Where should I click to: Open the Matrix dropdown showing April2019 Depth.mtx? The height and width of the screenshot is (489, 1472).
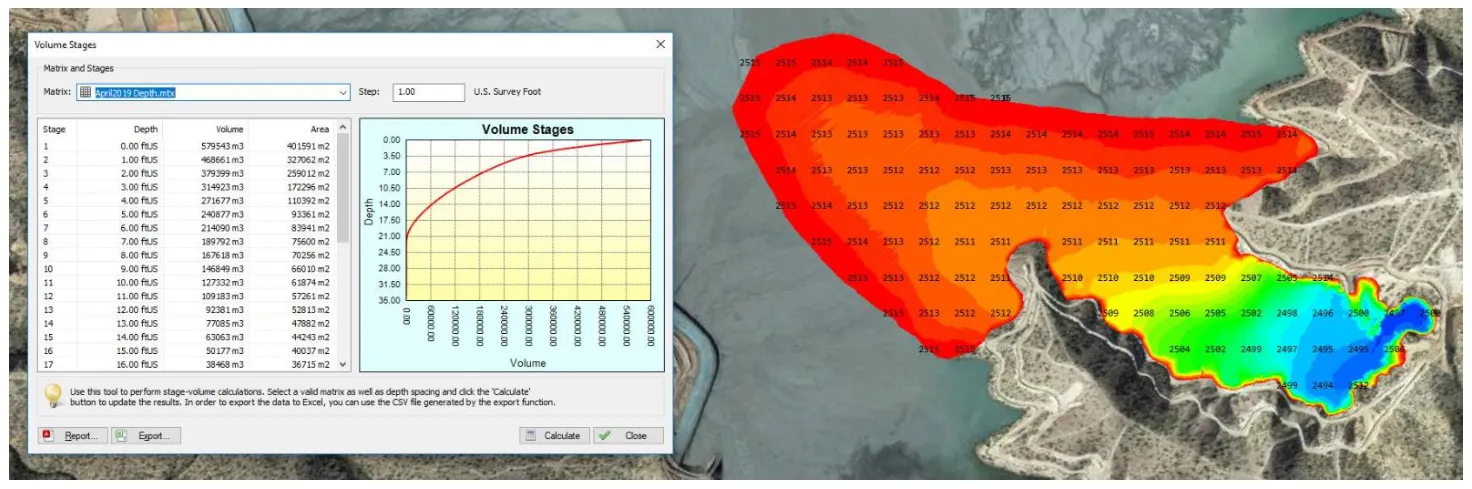[x=214, y=92]
